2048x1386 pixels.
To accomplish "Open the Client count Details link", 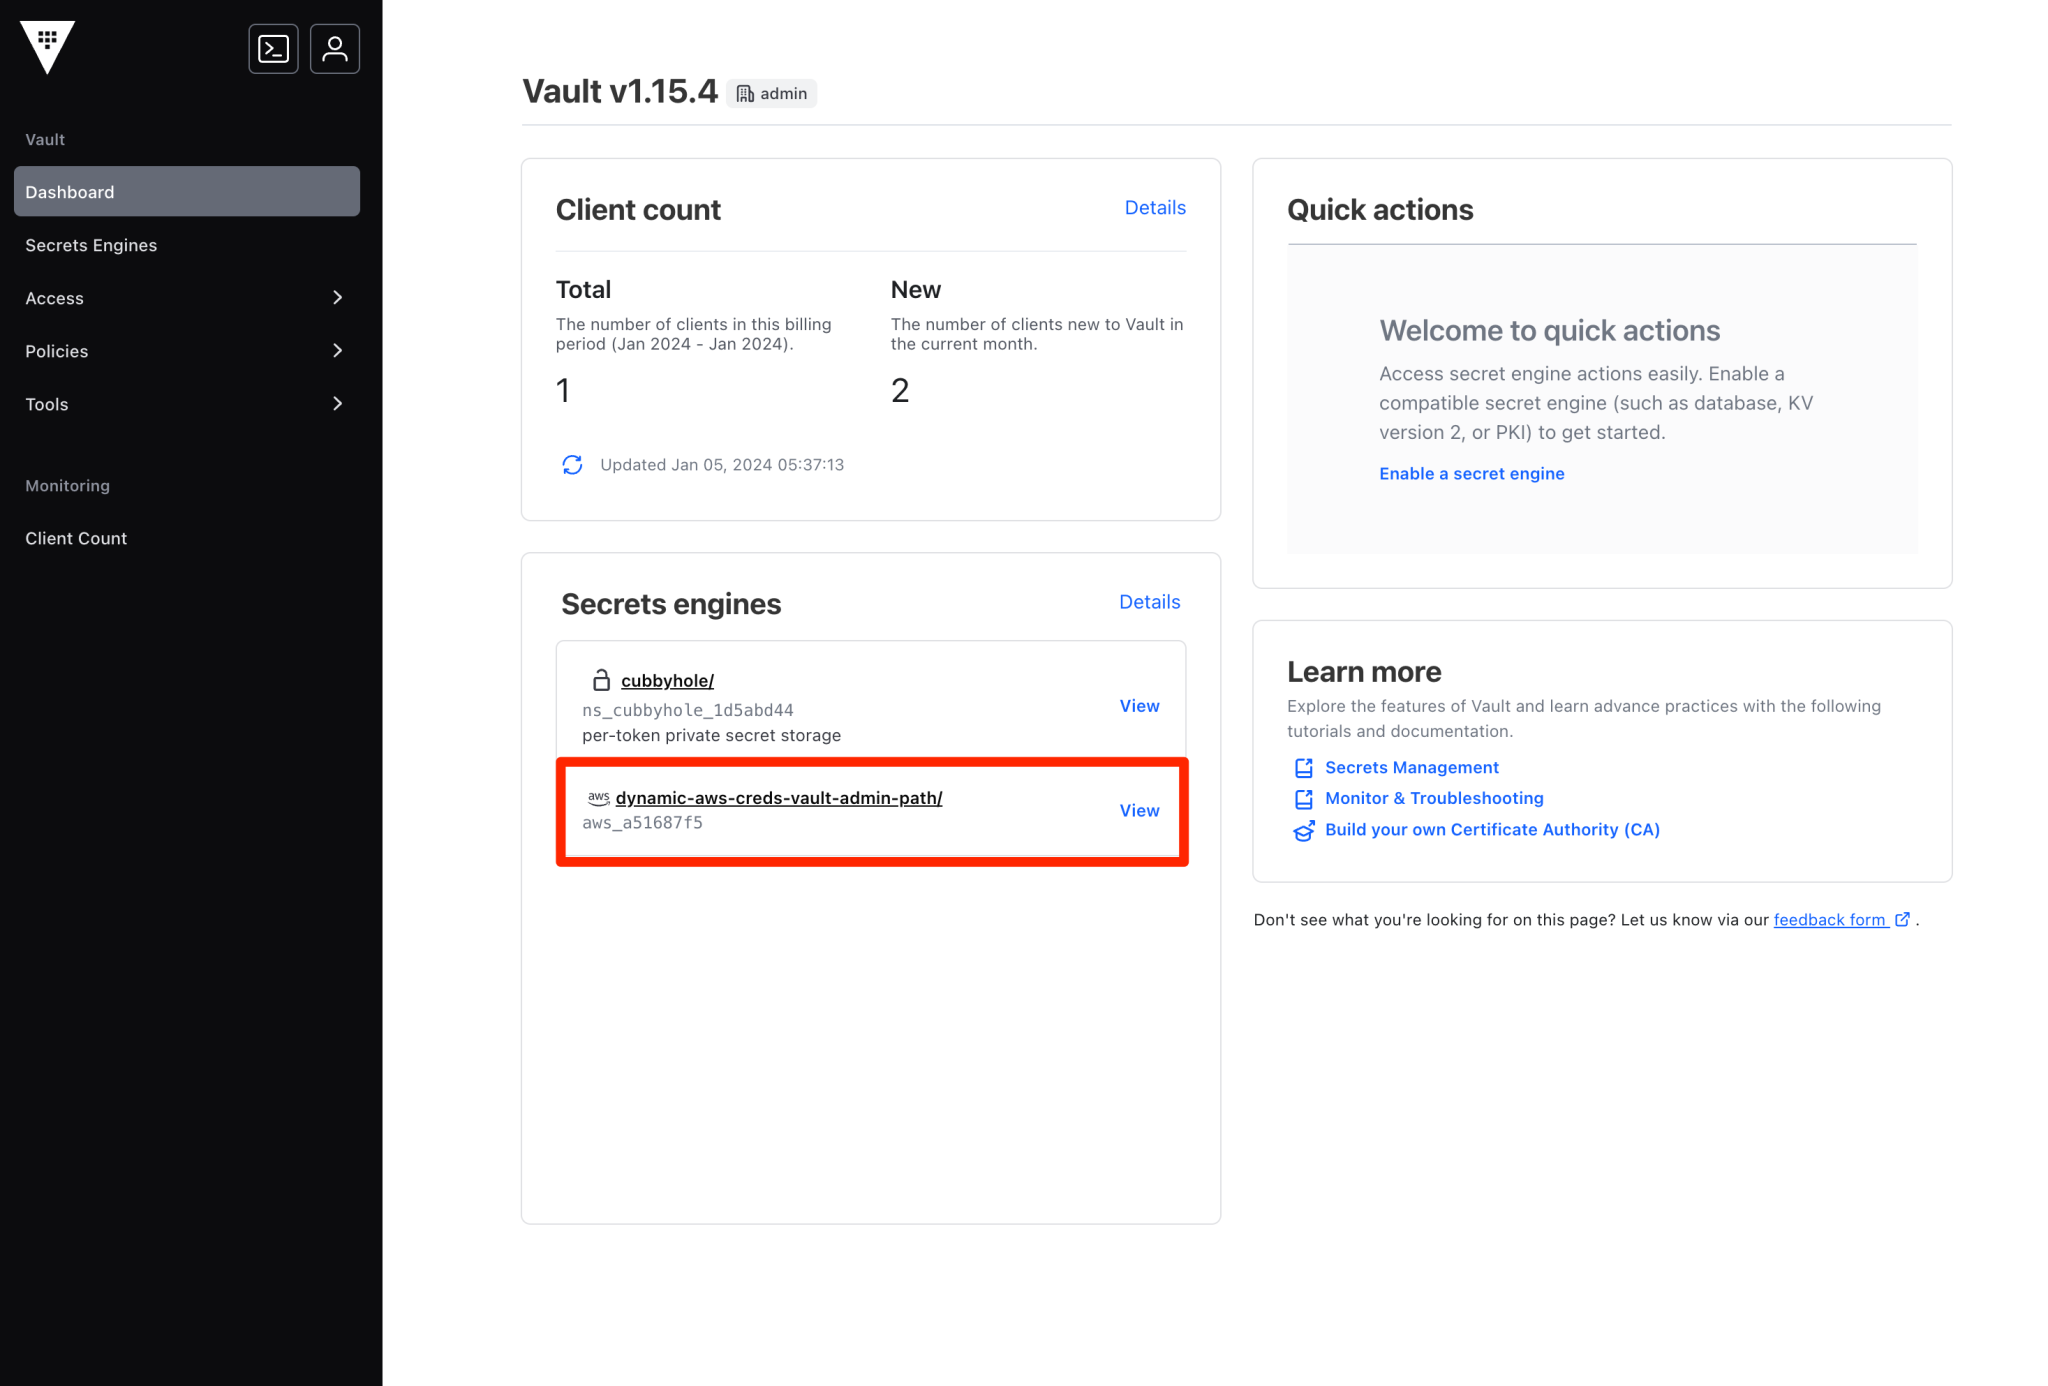I will pyautogui.click(x=1155, y=207).
